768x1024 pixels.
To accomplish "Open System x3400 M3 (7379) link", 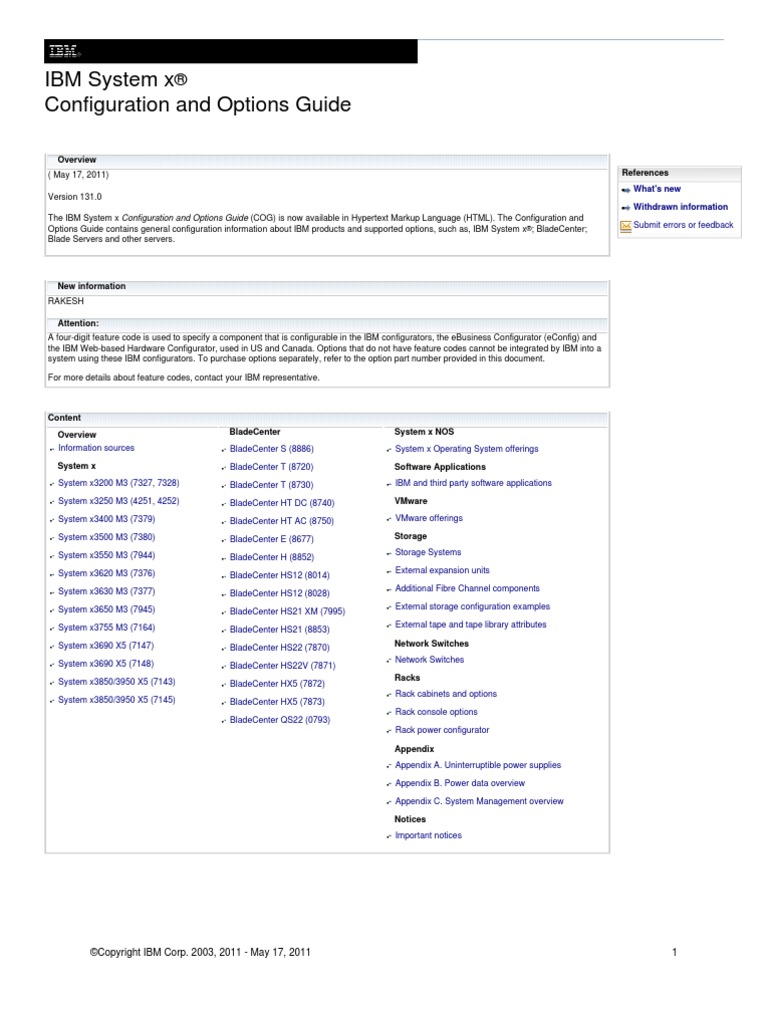I will 106,519.
